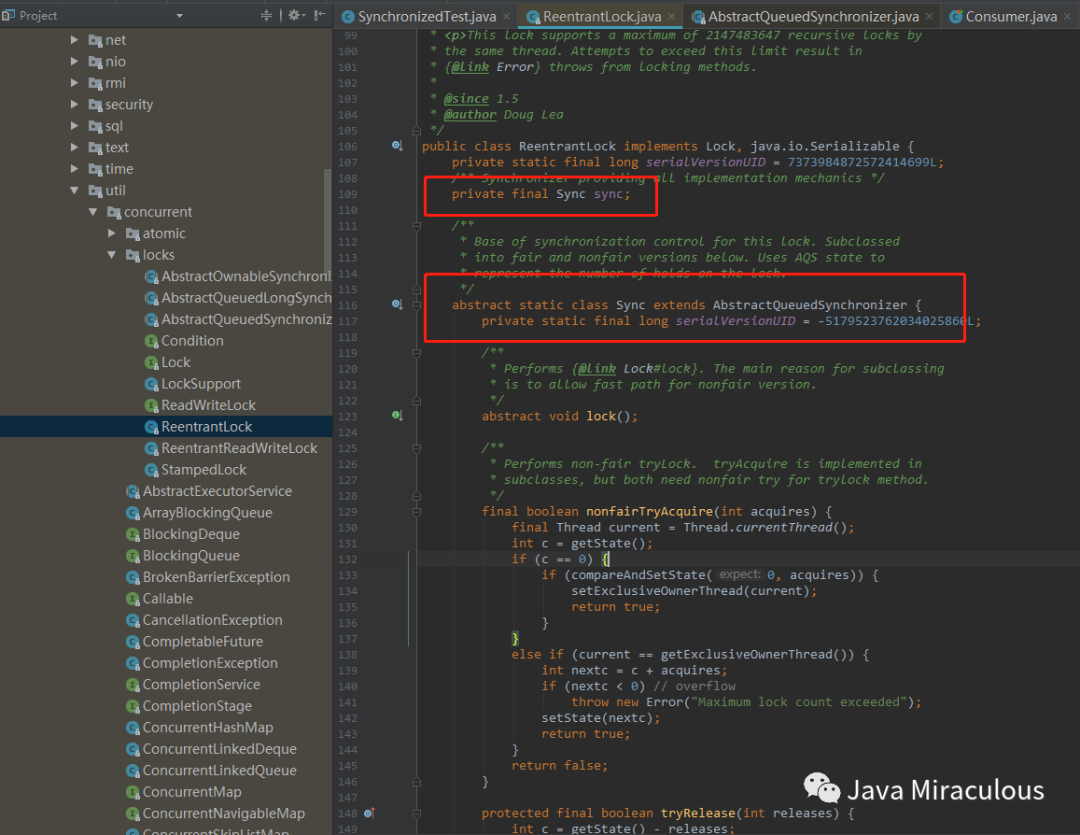
Task: Expand the text package folder
Action: (74, 147)
